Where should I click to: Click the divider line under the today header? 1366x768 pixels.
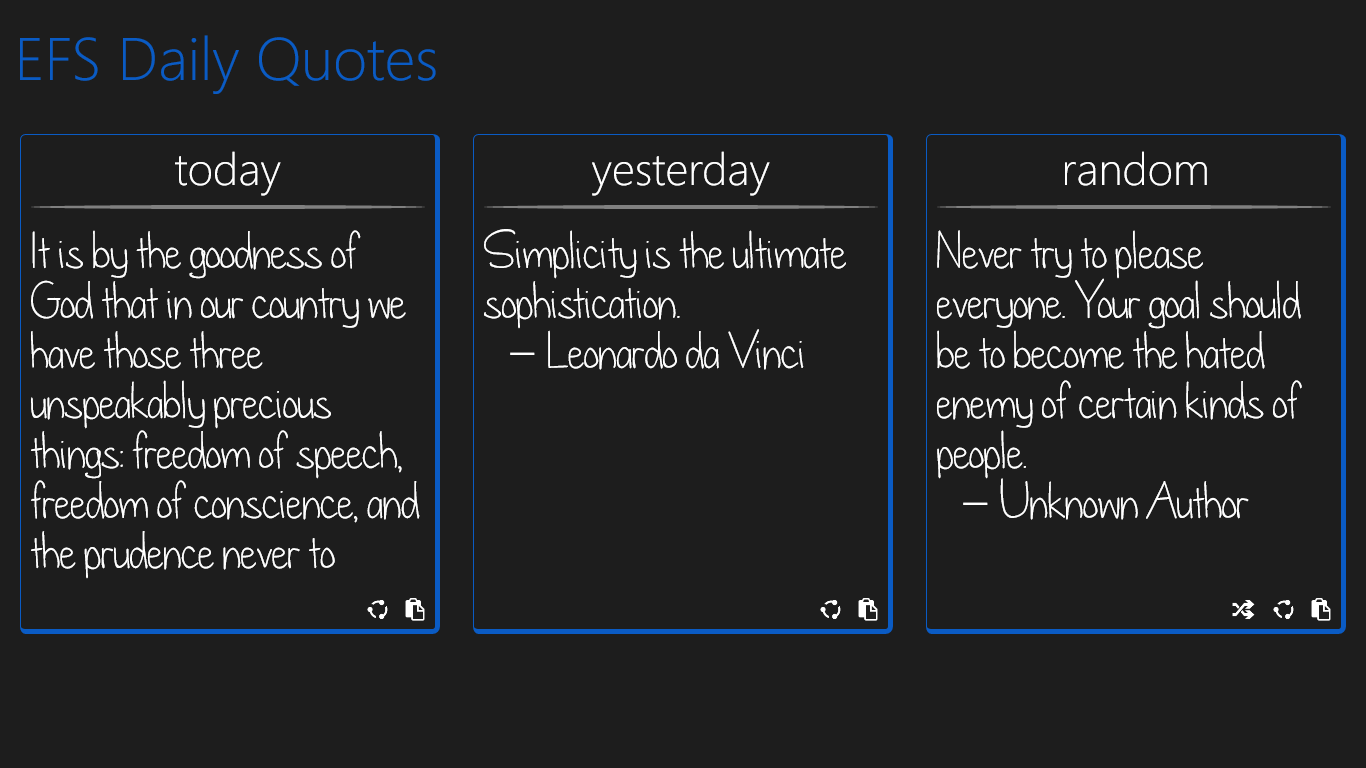click(228, 207)
